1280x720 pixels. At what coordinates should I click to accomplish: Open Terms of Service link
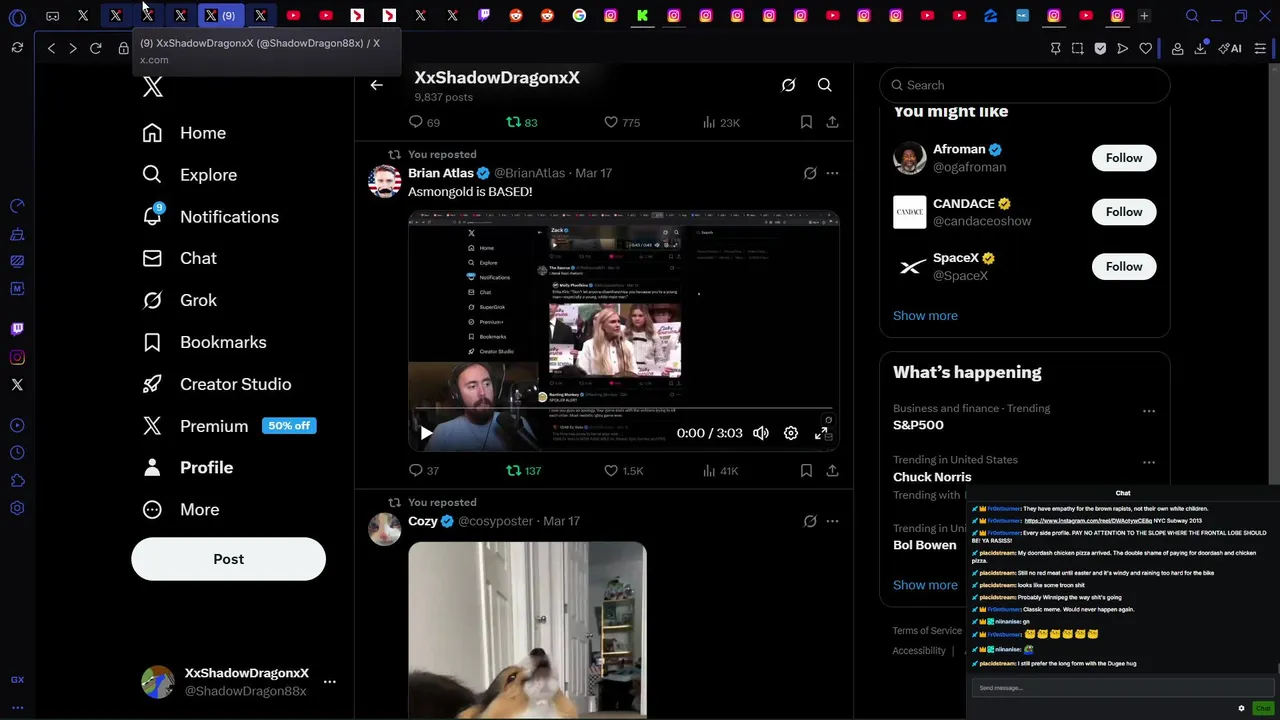pyautogui.click(x=927, y=631)
